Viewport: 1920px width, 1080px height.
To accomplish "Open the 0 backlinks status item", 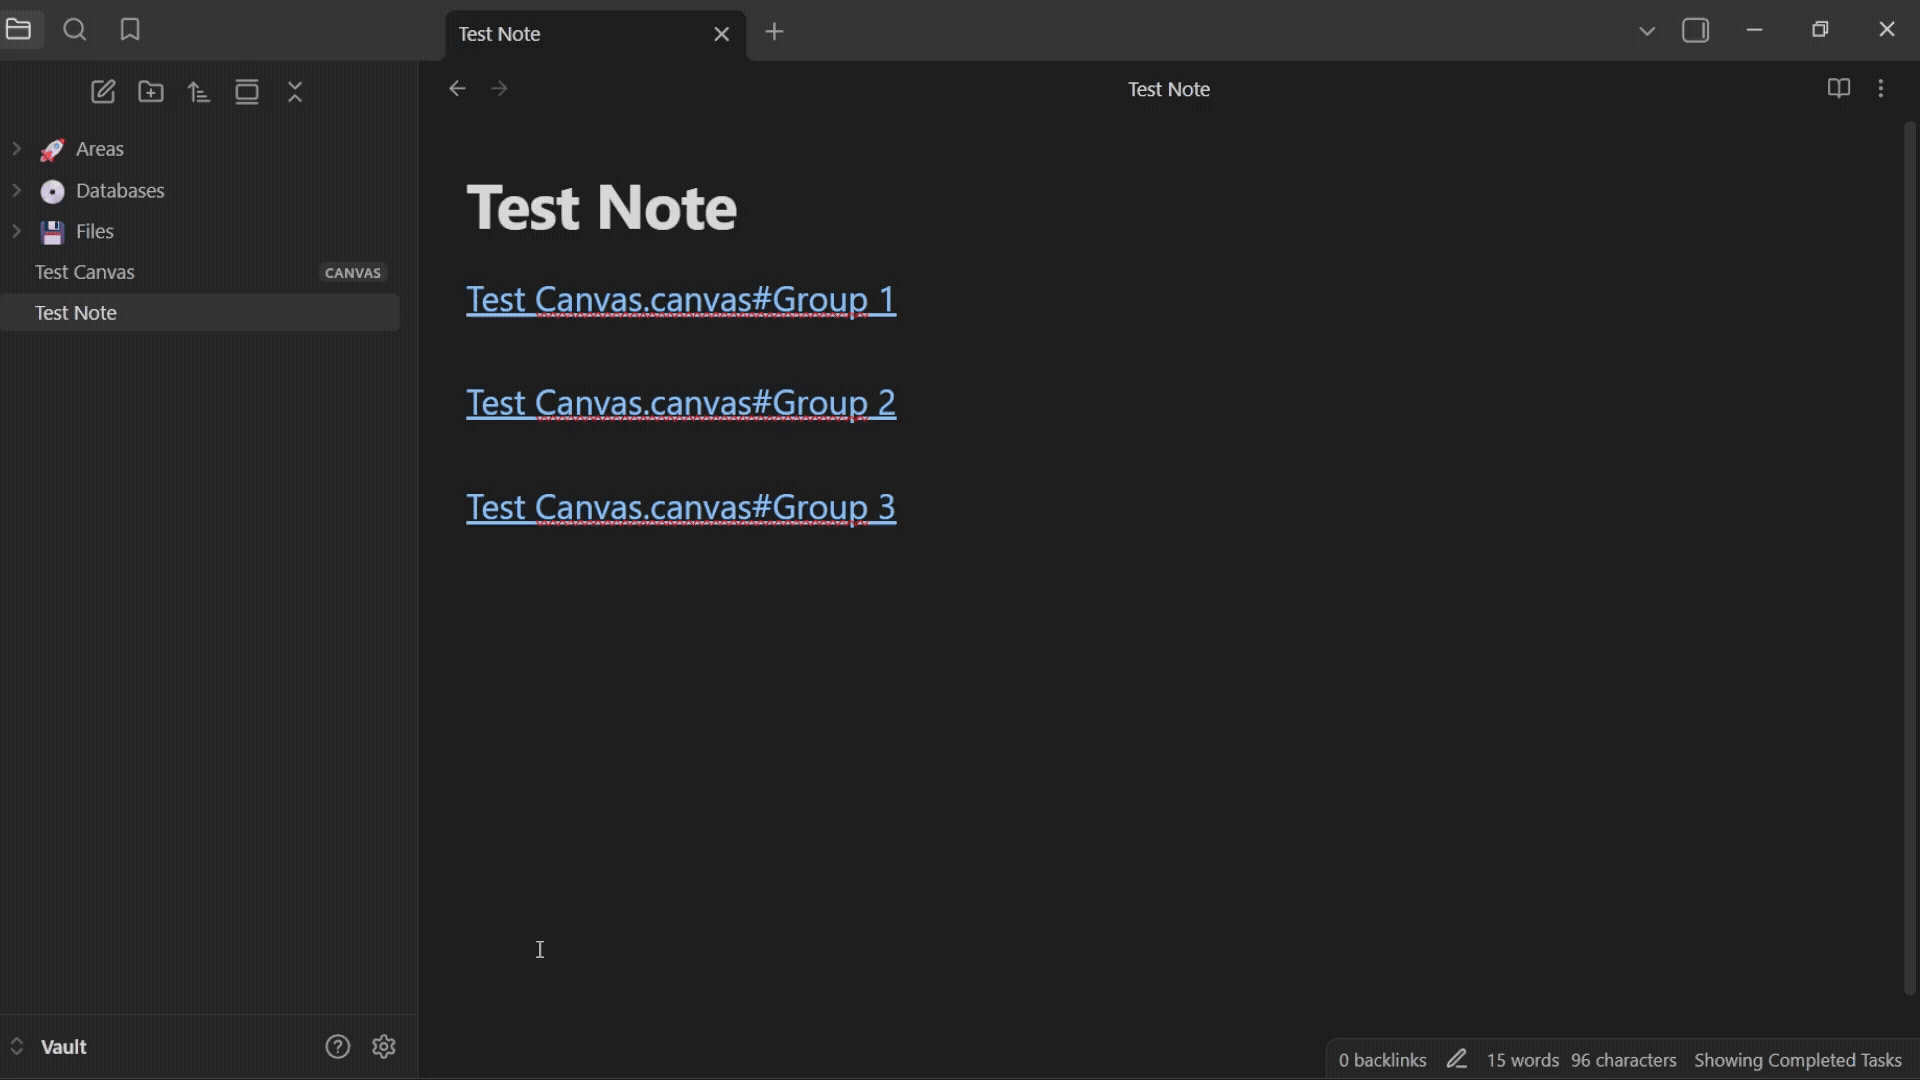I will coord(1382,1060).
